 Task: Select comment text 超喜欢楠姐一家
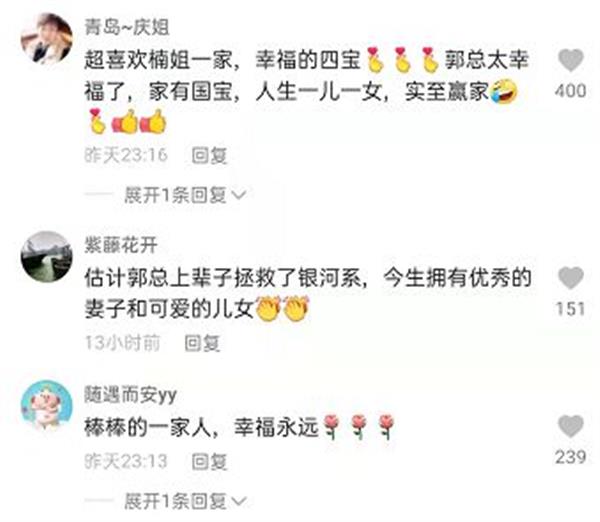tap(158, 60)
